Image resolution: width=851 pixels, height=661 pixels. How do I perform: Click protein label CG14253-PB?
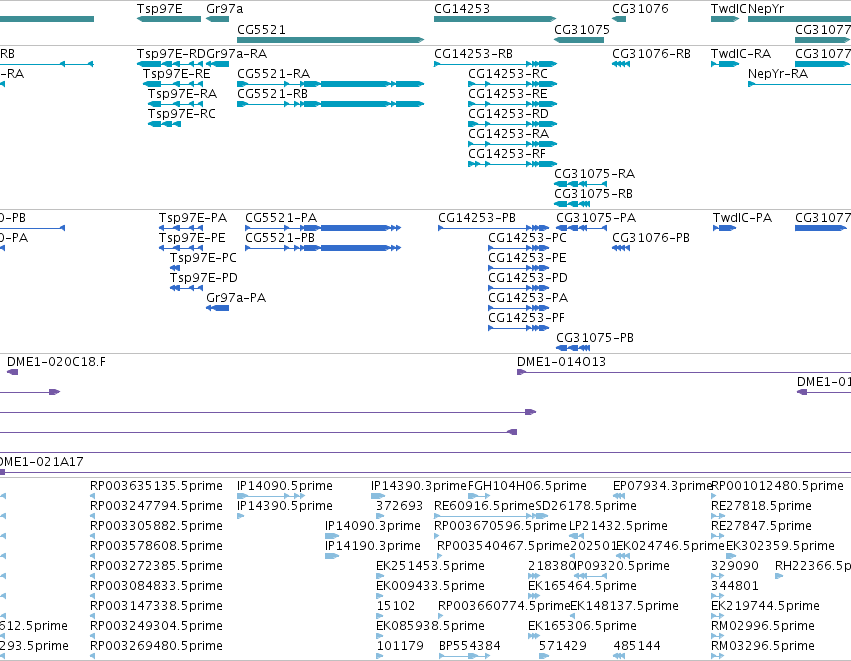477,218
